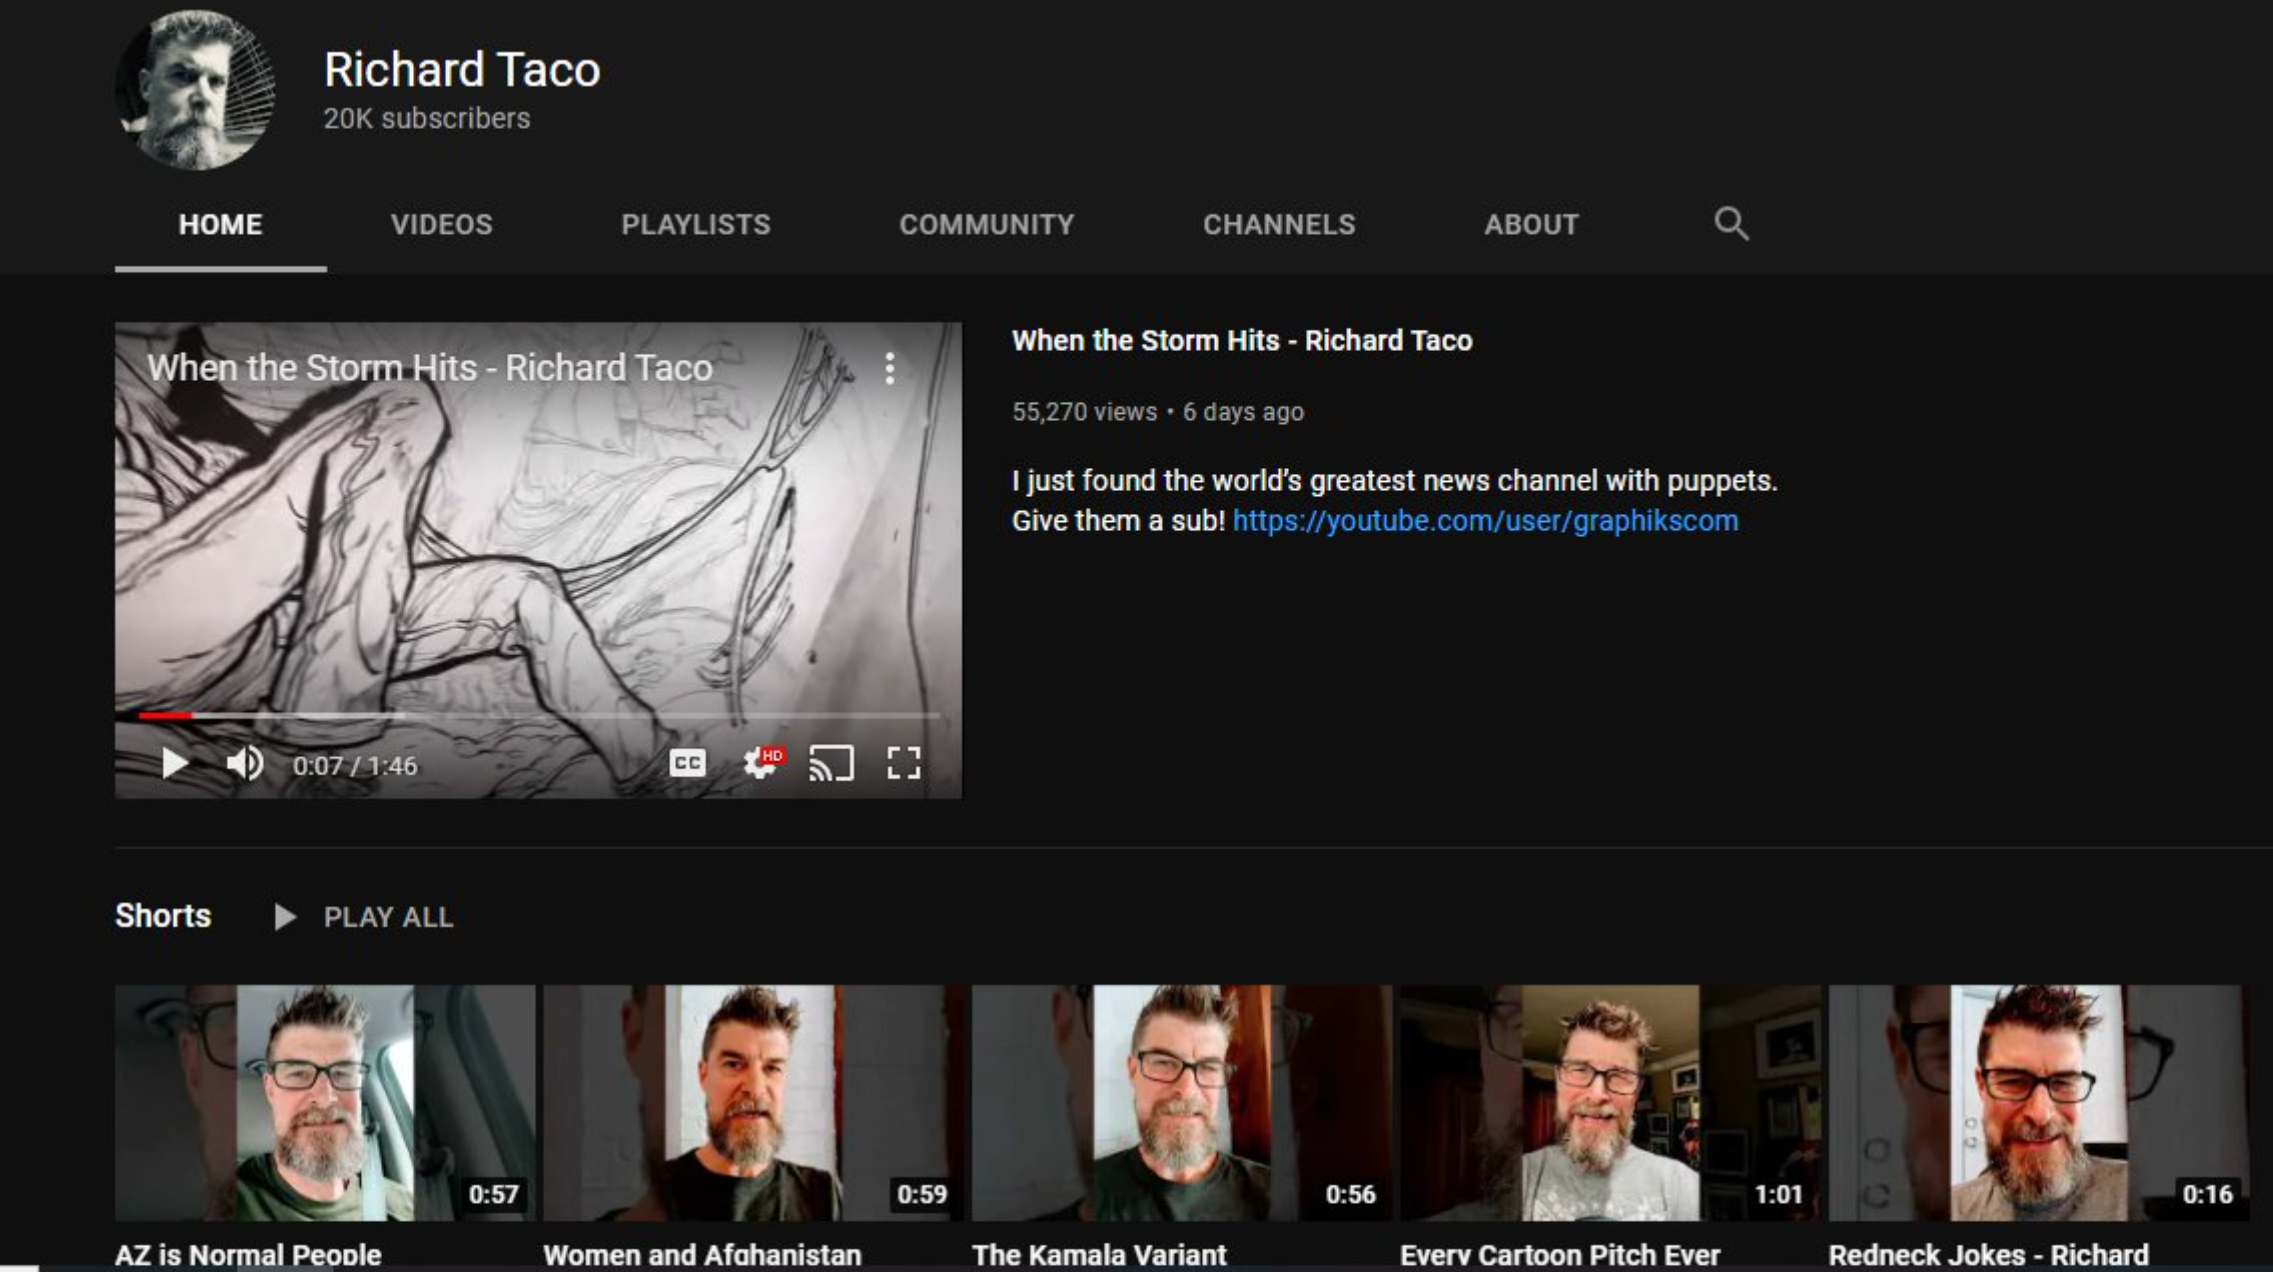Open the Every Cartoon Pitch Ever thumbnail

[1610, 1102]
